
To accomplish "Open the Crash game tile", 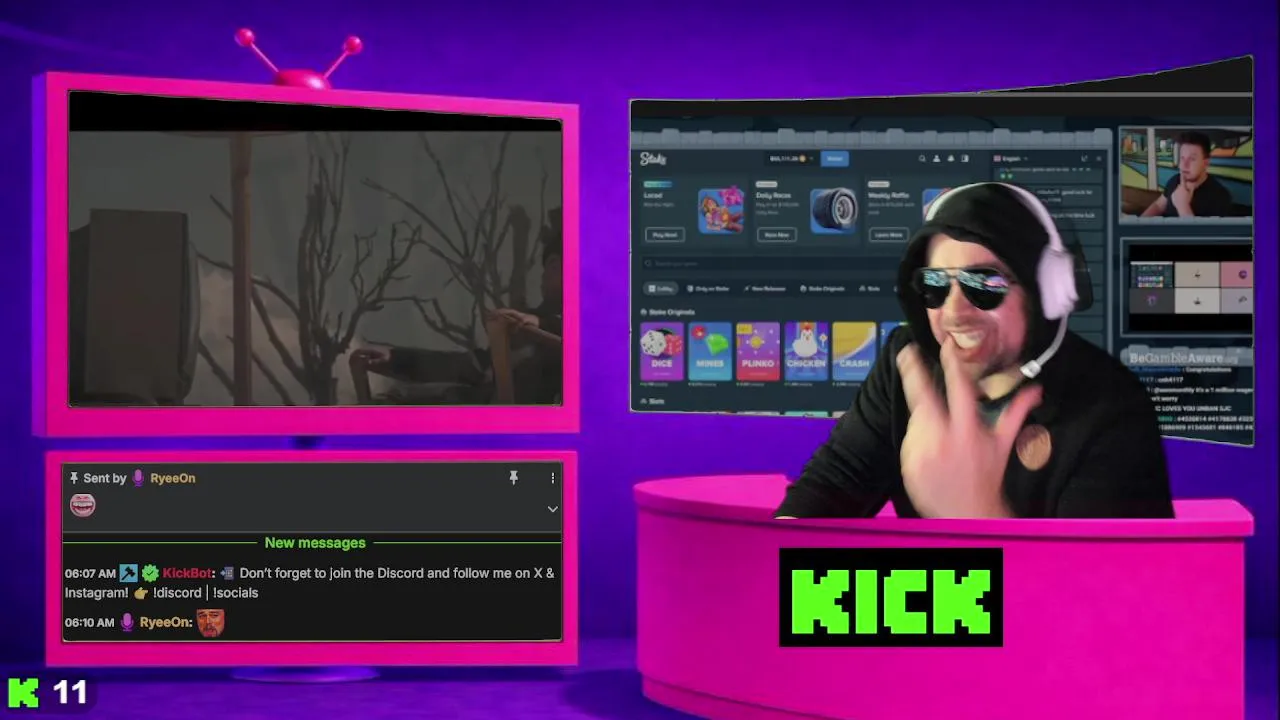I will (854, 351).
